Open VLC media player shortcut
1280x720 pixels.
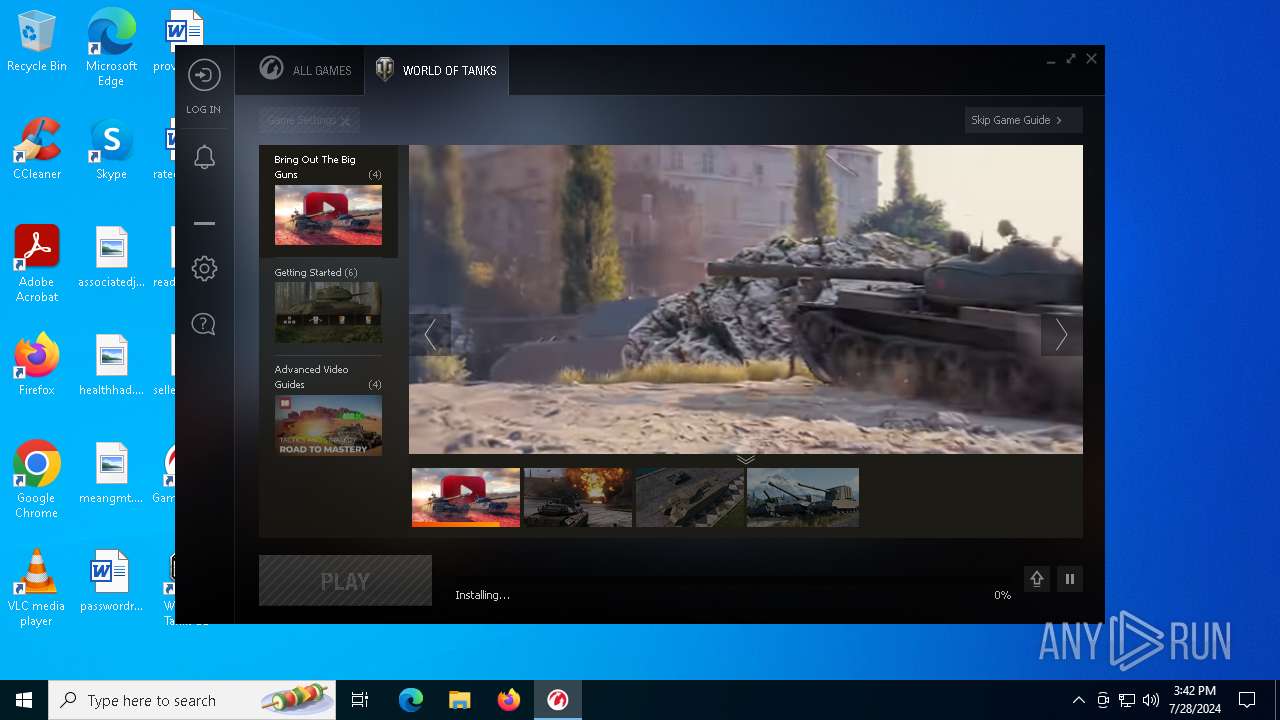coord(37,588)
